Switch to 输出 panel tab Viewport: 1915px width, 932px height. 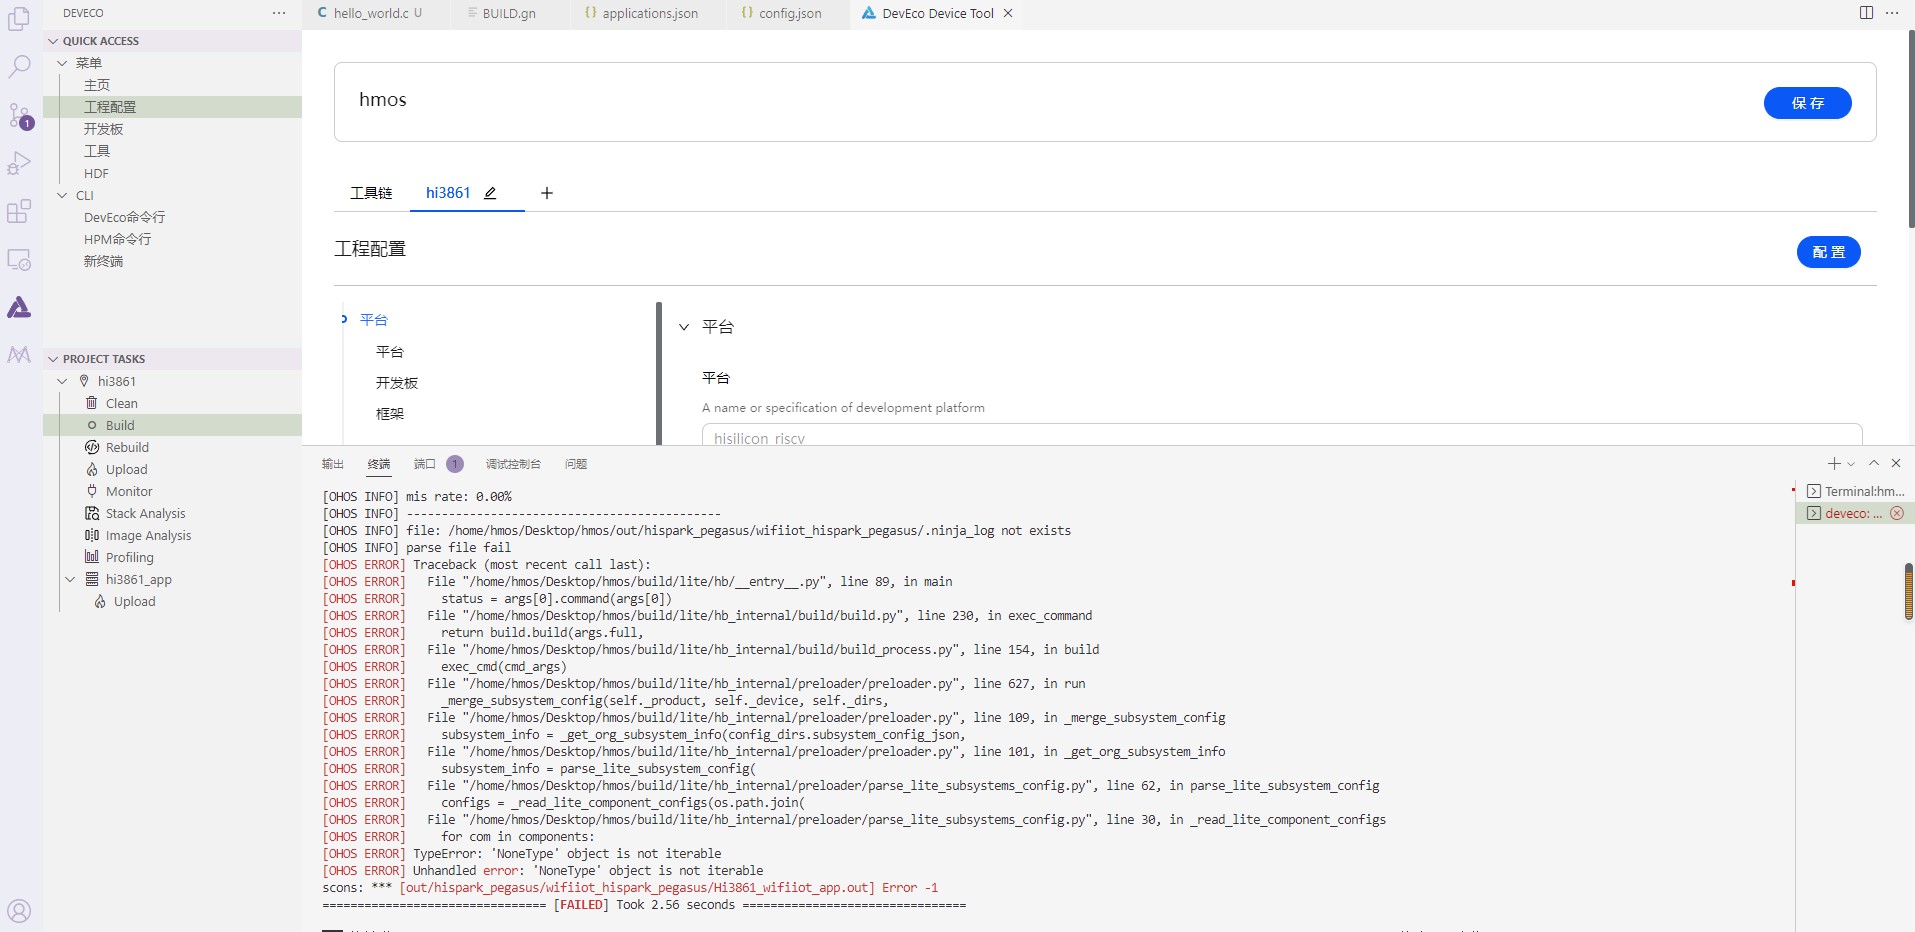click(333, 464)
